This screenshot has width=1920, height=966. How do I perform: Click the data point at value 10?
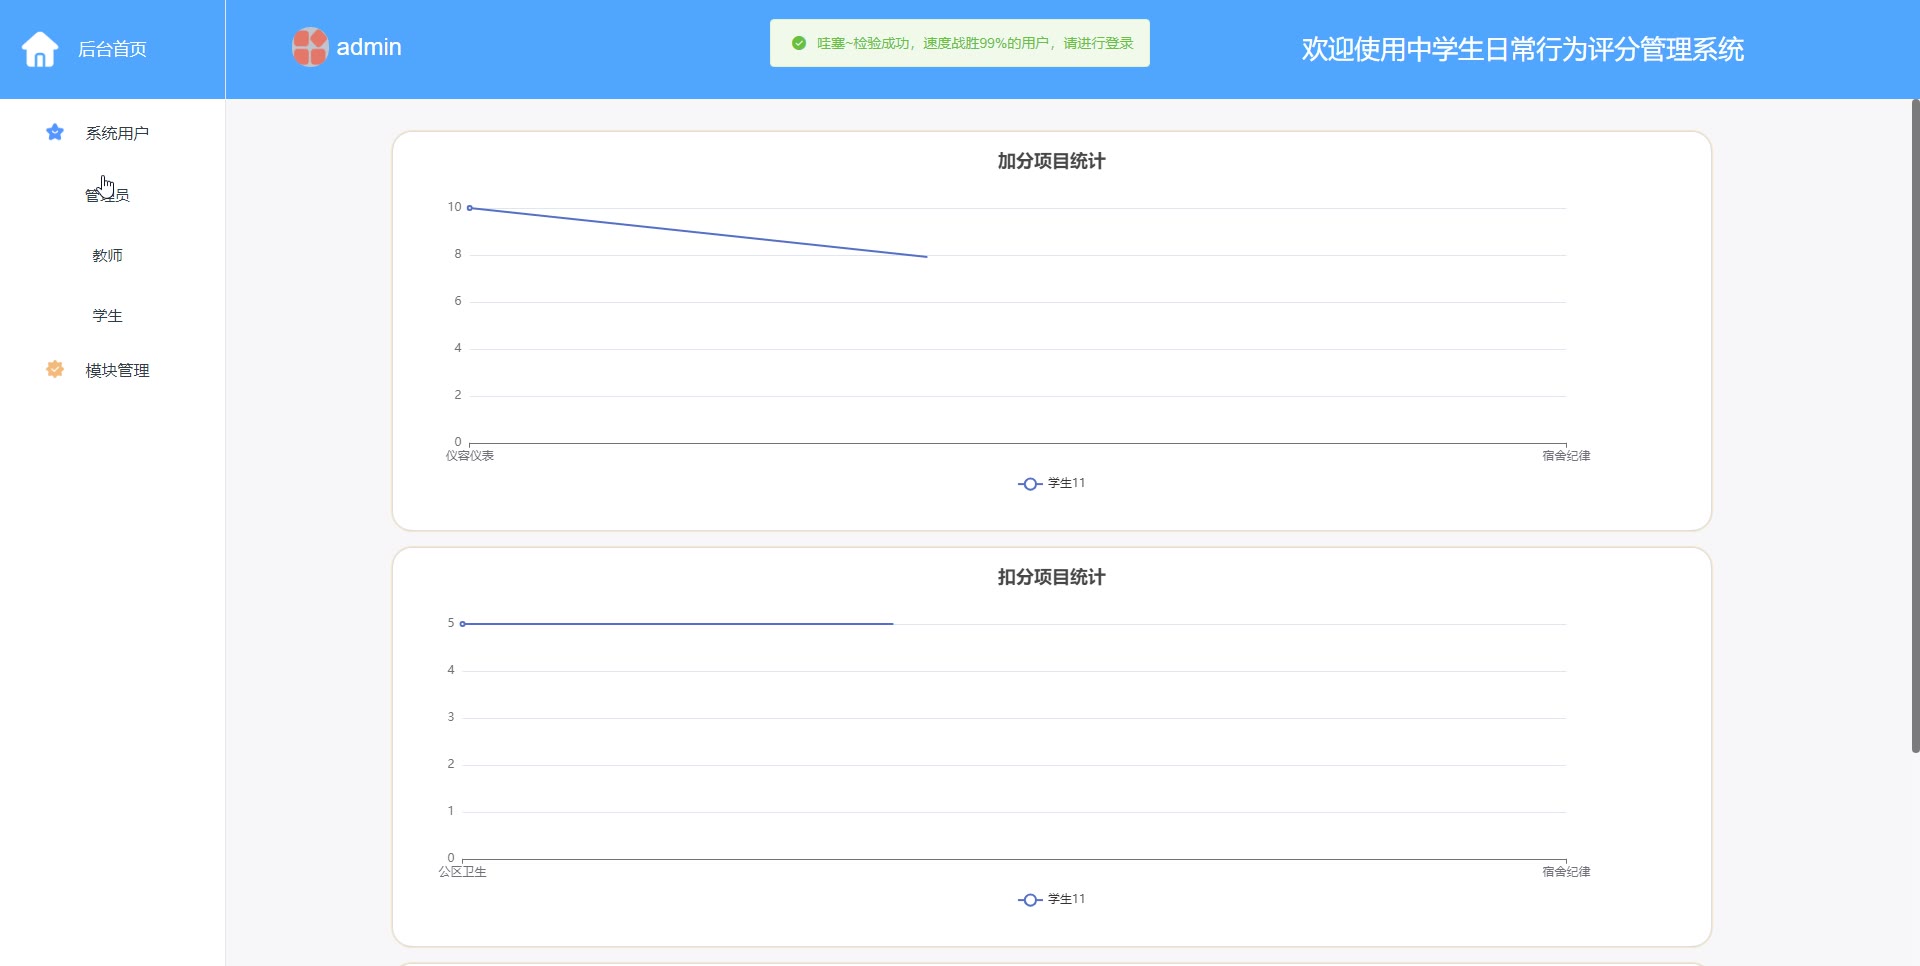(x=470, y=208)
